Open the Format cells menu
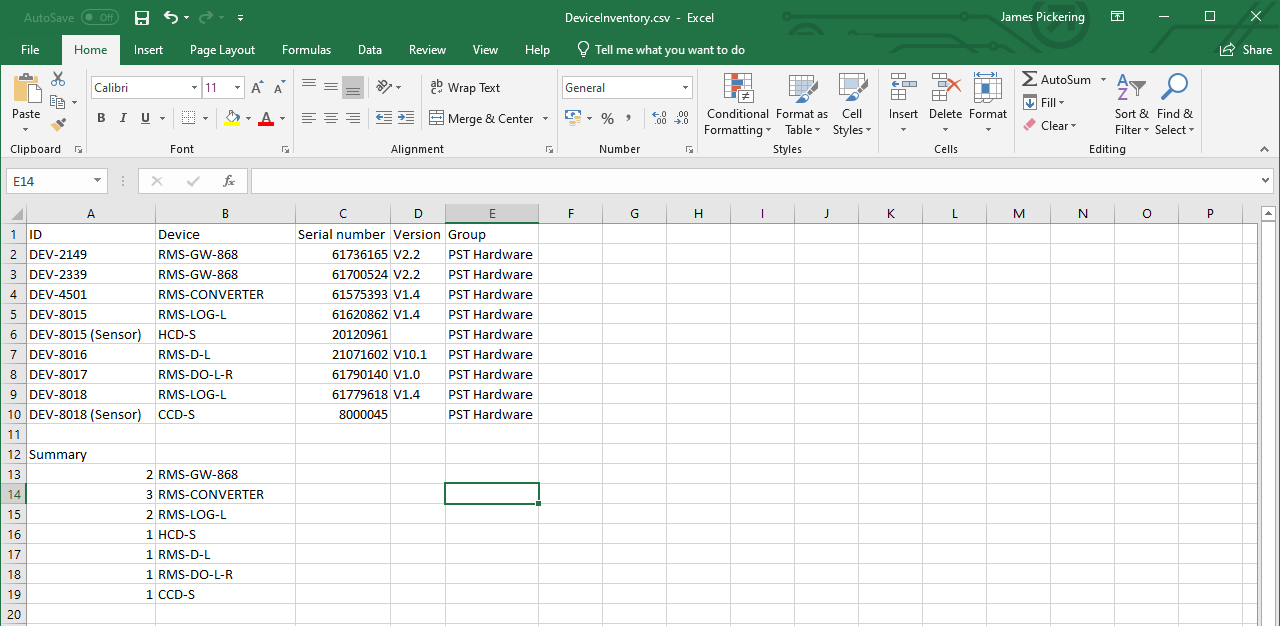Screen dimensions: 1280x626 988,104
